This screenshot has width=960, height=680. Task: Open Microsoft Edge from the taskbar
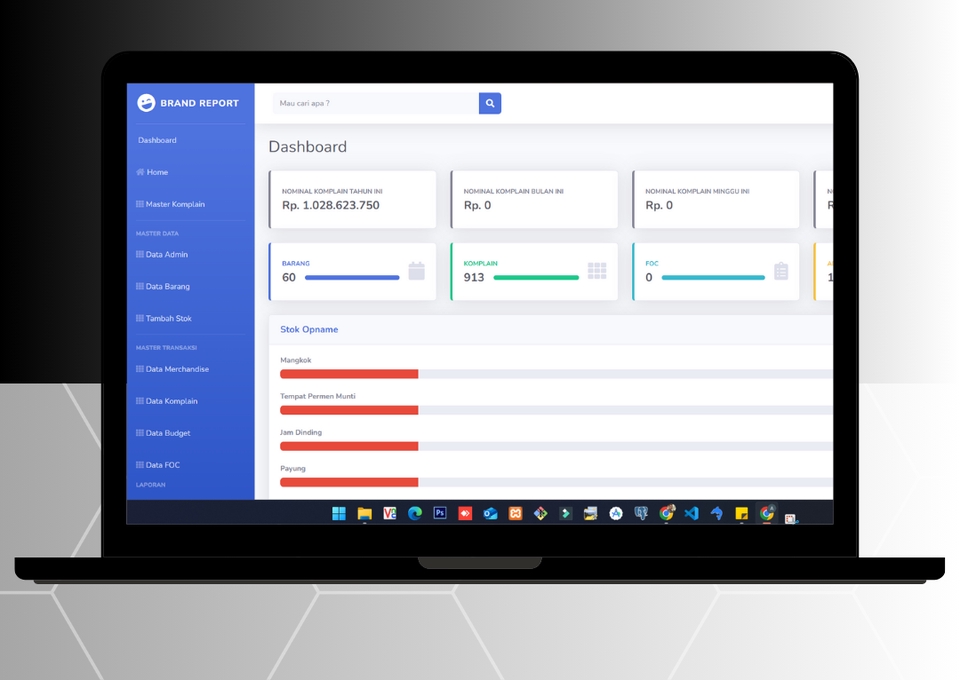point(414,513)
